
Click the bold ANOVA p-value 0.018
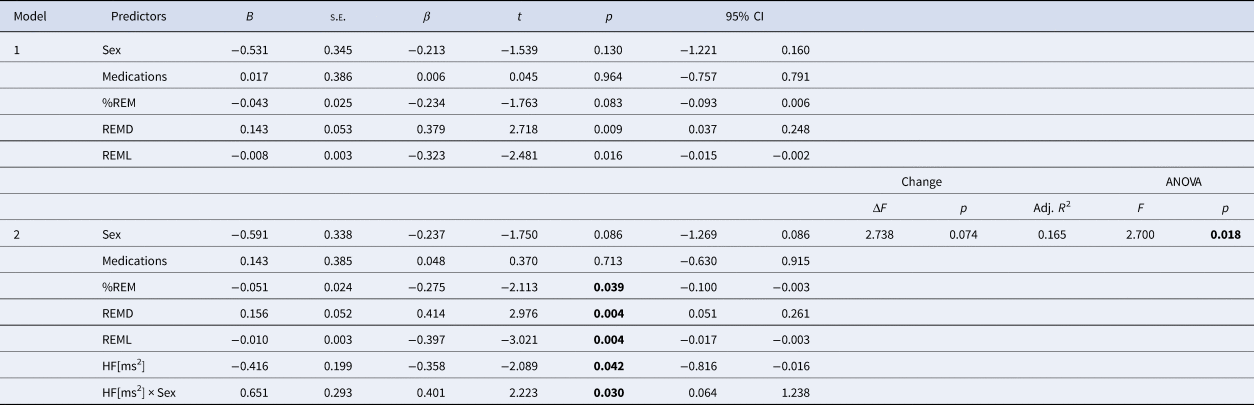[x=1225, y=234]
